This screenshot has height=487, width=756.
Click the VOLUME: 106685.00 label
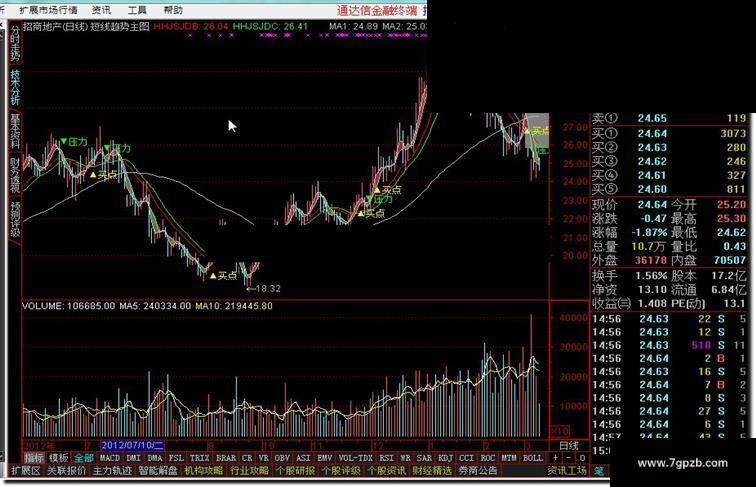click(69, 306)
